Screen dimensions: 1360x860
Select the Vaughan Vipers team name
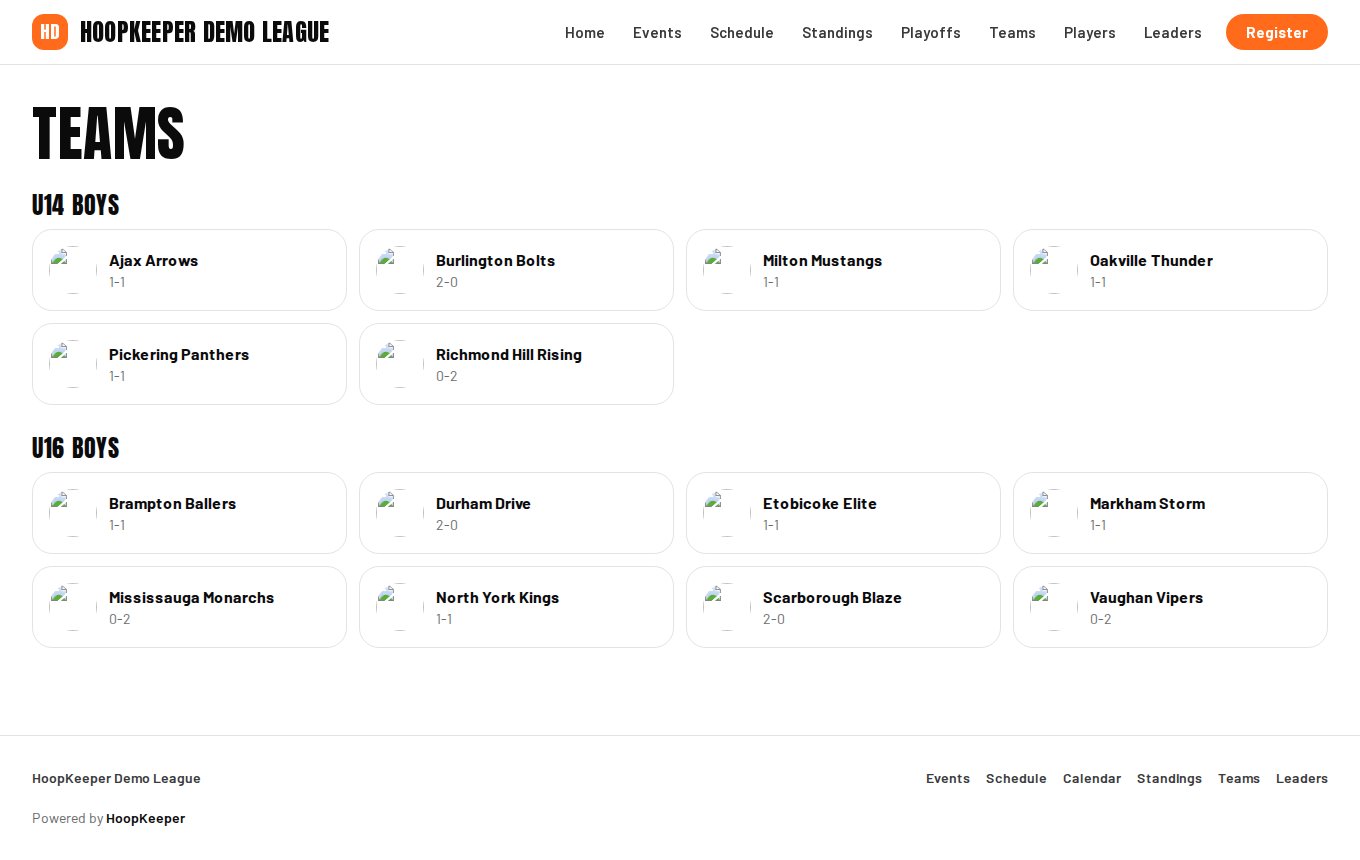click(x=1146, y=597)
